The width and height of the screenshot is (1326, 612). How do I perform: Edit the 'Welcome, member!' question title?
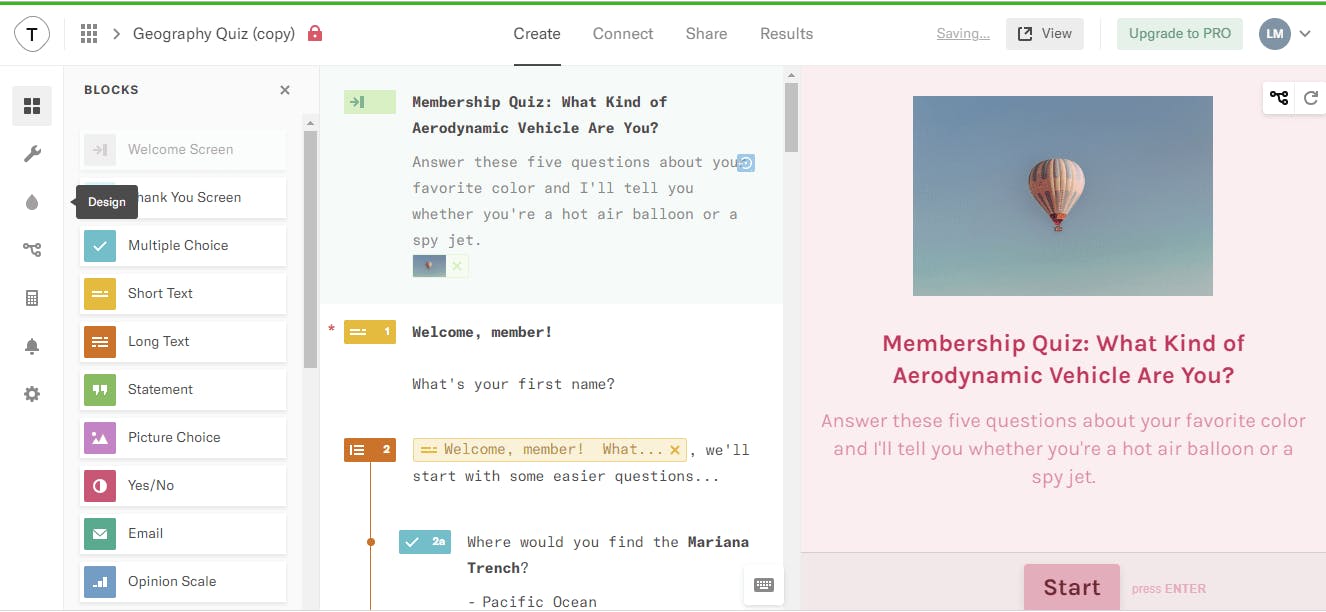[x=482, y=332]
